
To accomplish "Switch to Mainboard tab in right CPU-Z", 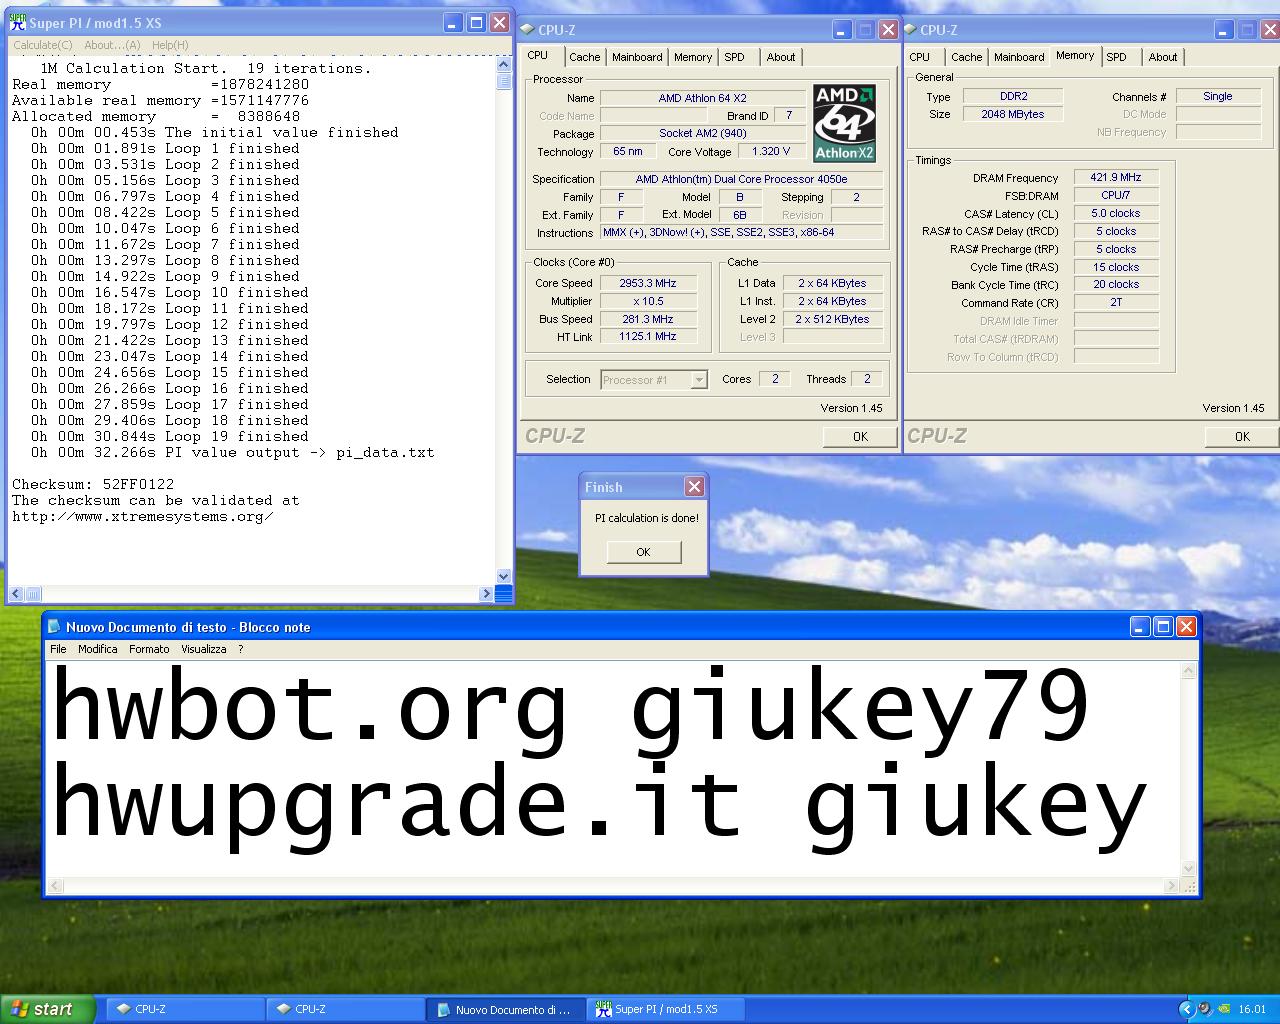I will [x=1019, y=57].
